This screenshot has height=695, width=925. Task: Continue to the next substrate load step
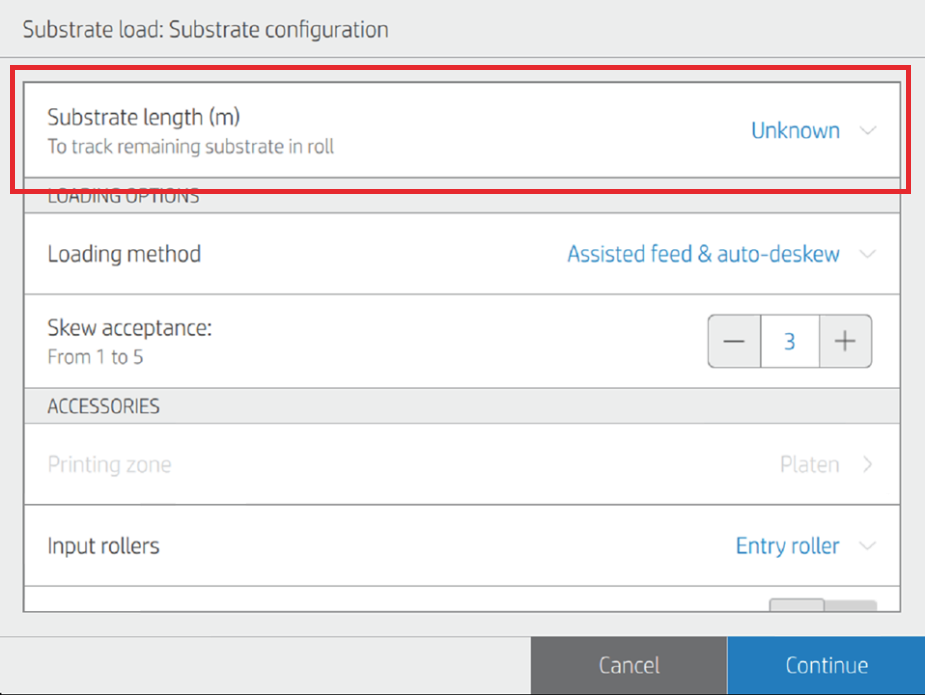coord(826,665)
